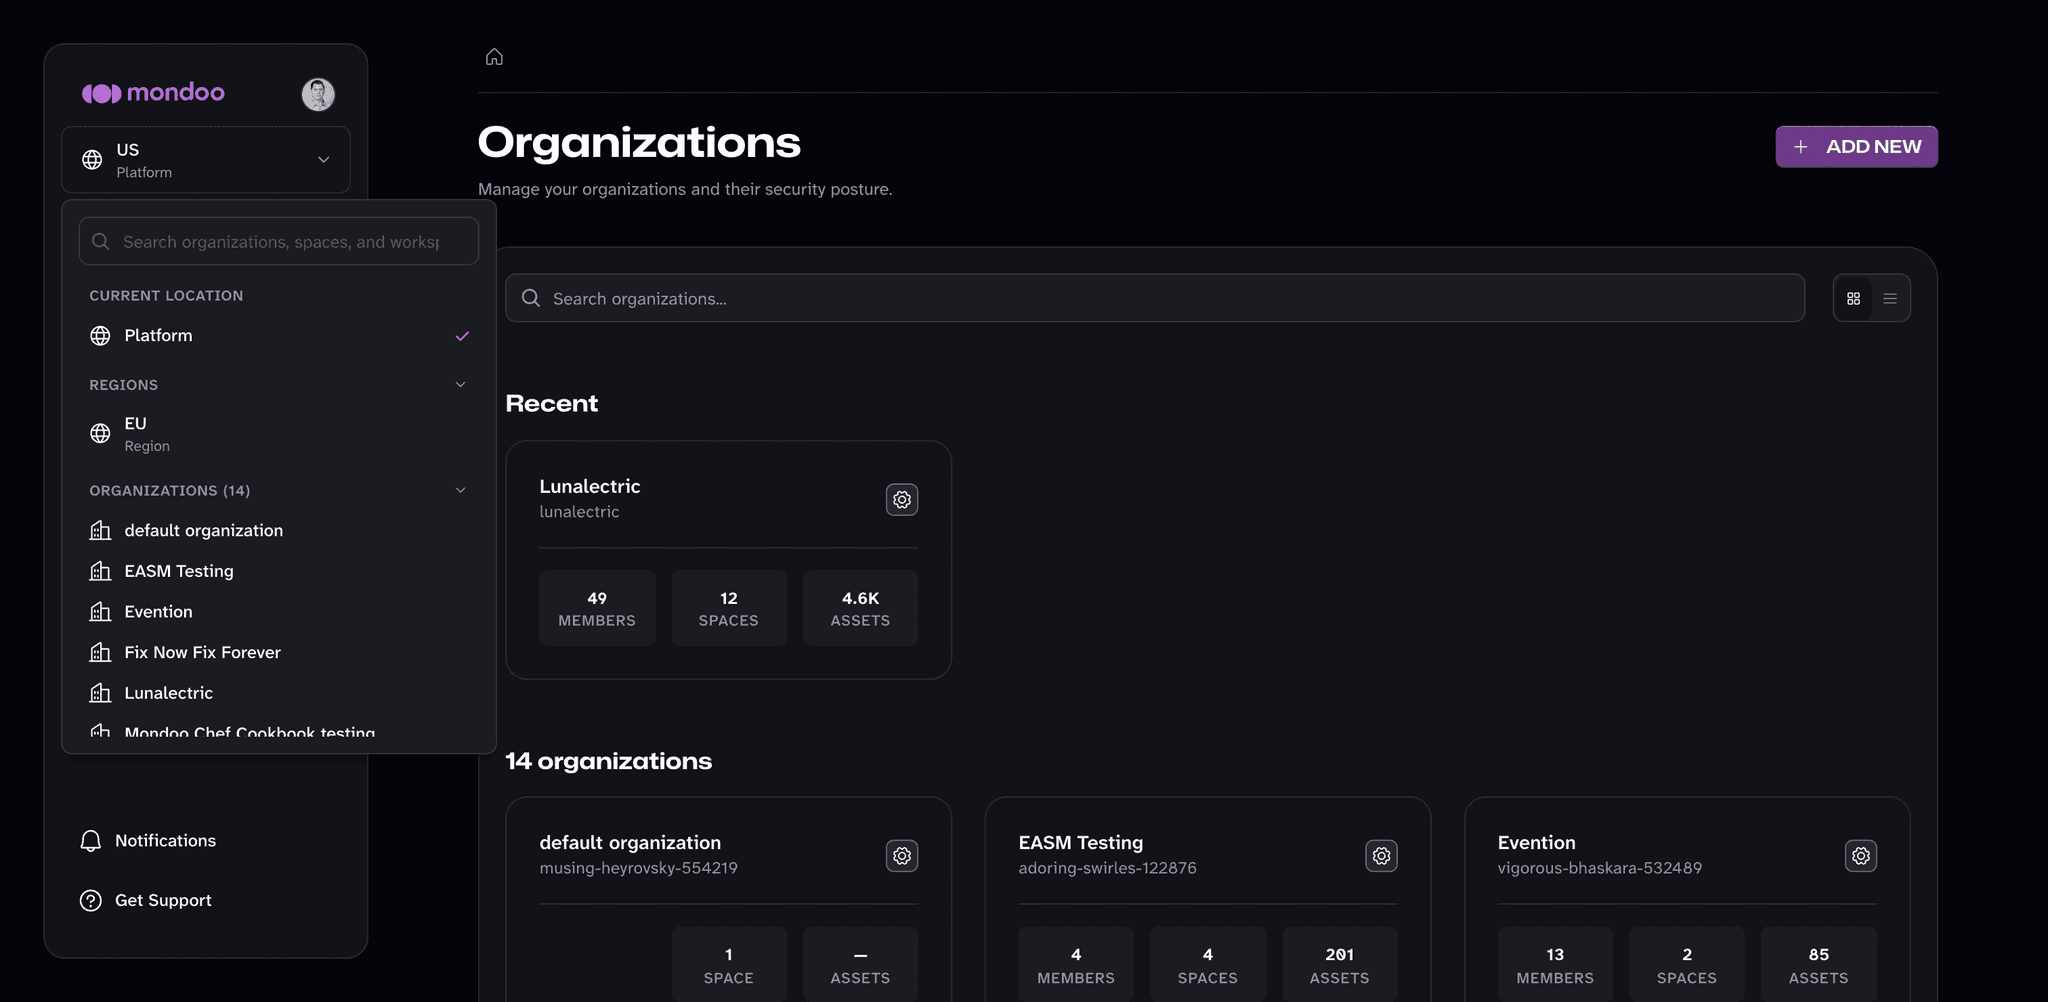Click the ADD NEW button

pos(1856,147)
